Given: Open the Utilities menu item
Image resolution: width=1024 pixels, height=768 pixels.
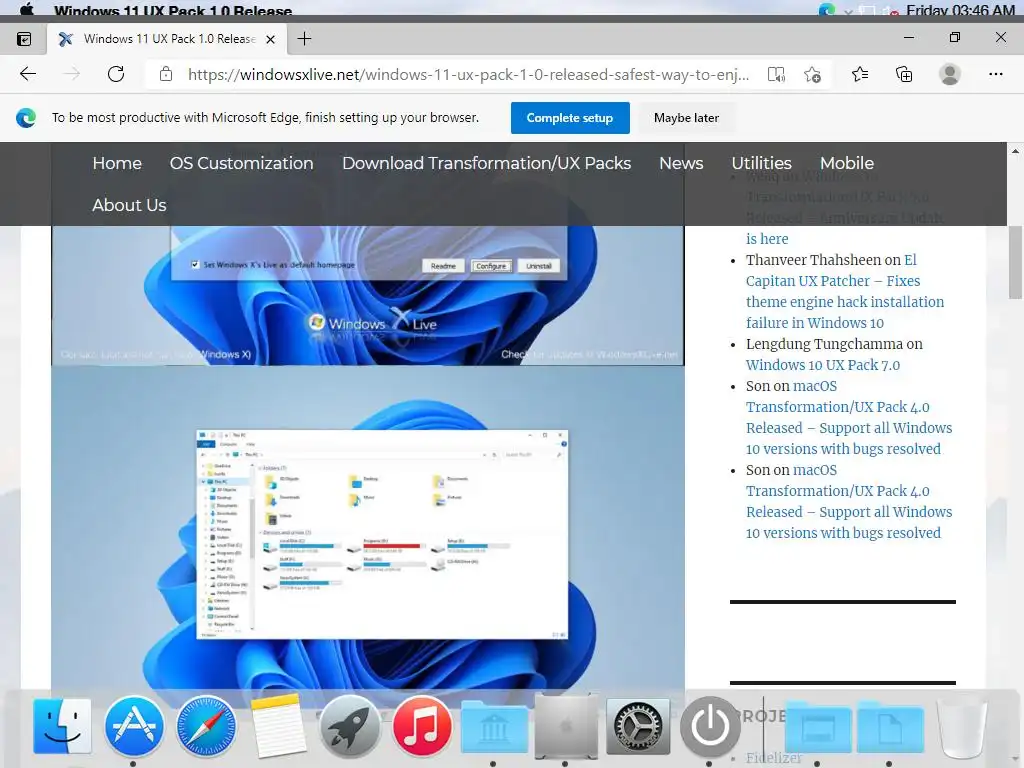Looking at the screenshot, I should [x=761, y=163].
